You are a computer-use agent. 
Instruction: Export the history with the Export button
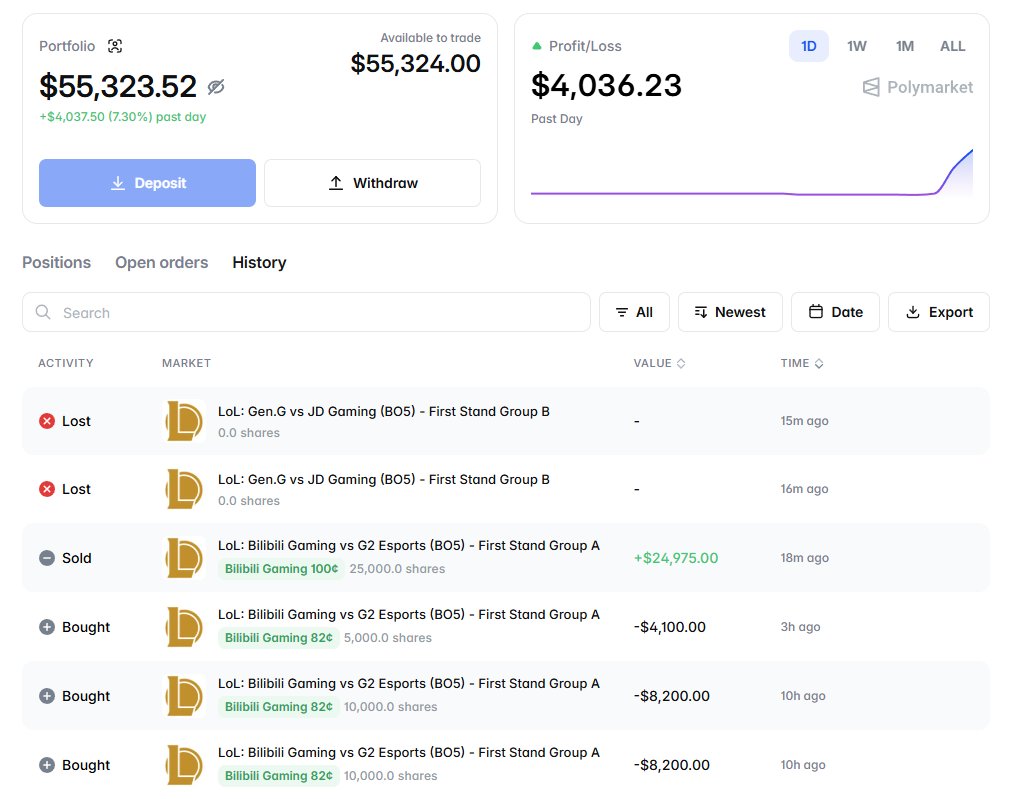[939, 312]
